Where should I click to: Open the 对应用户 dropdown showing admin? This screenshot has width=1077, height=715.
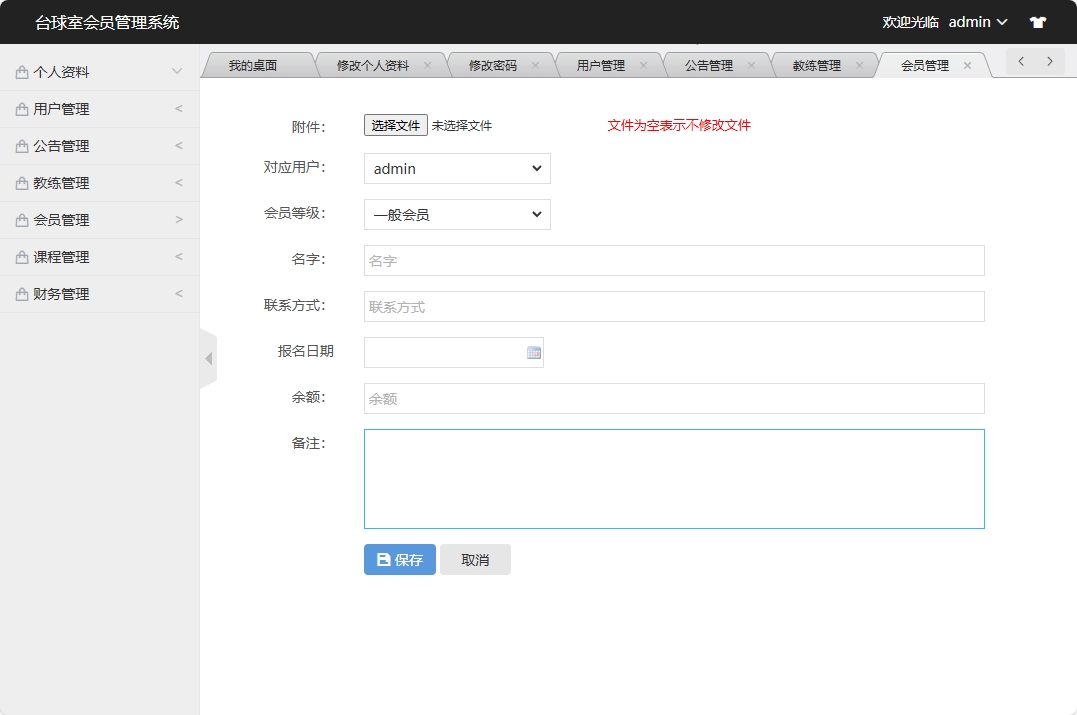tap(456, 168)
